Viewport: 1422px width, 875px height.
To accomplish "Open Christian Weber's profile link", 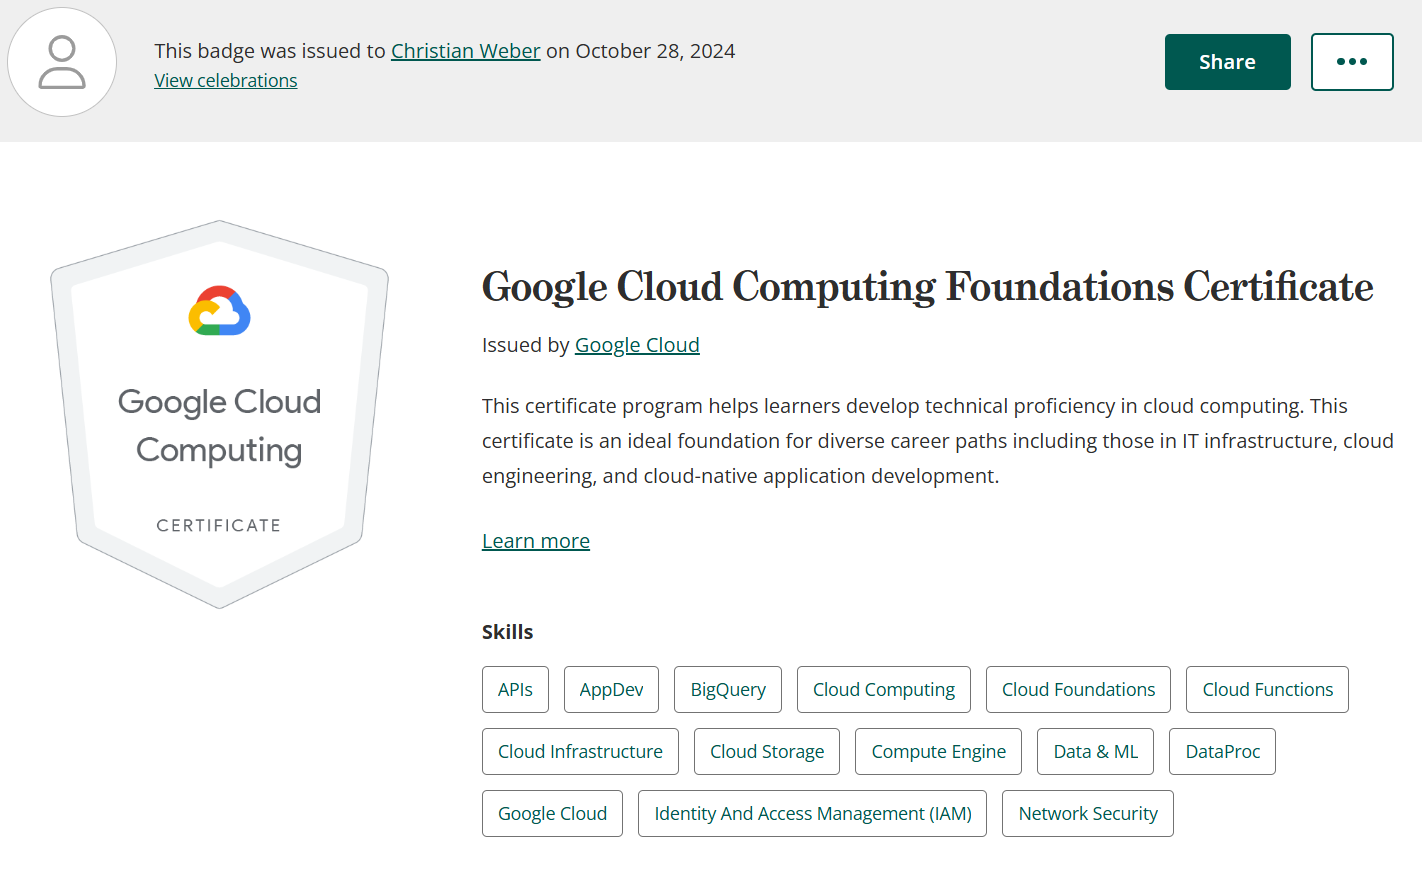I will [x=465, y=51].
